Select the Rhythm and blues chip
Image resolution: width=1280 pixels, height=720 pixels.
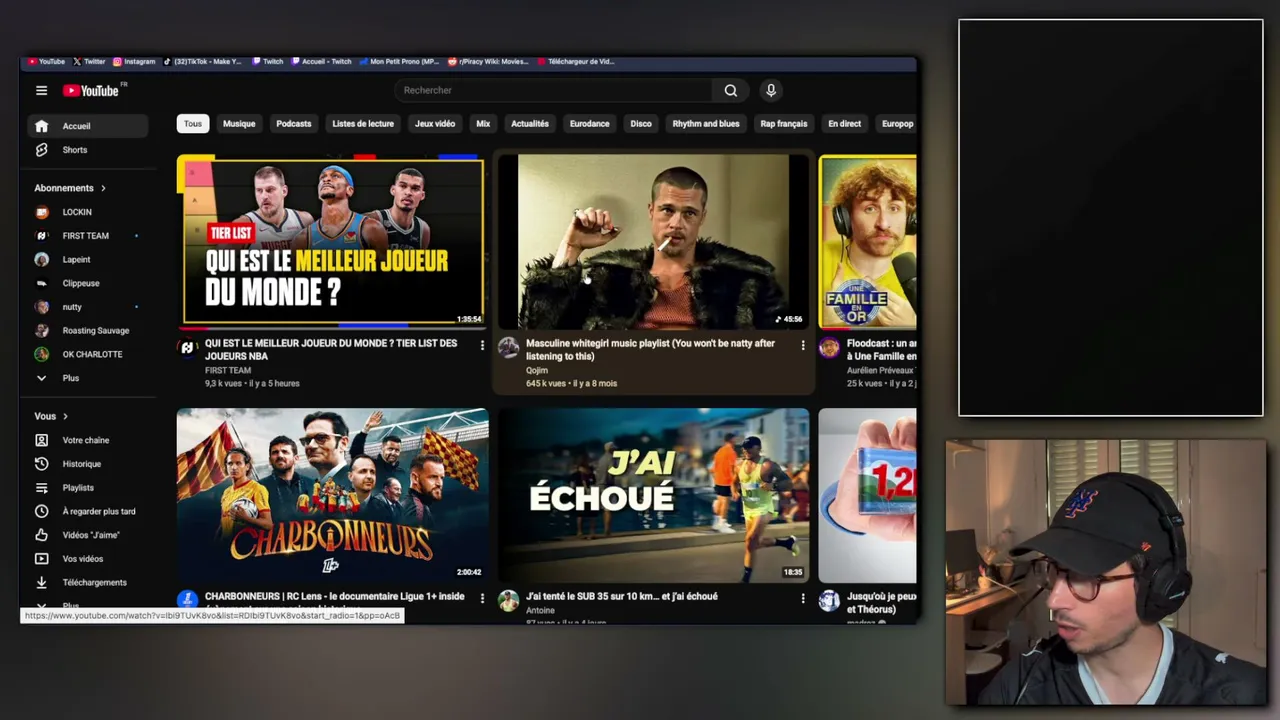[x=706, y=124]
